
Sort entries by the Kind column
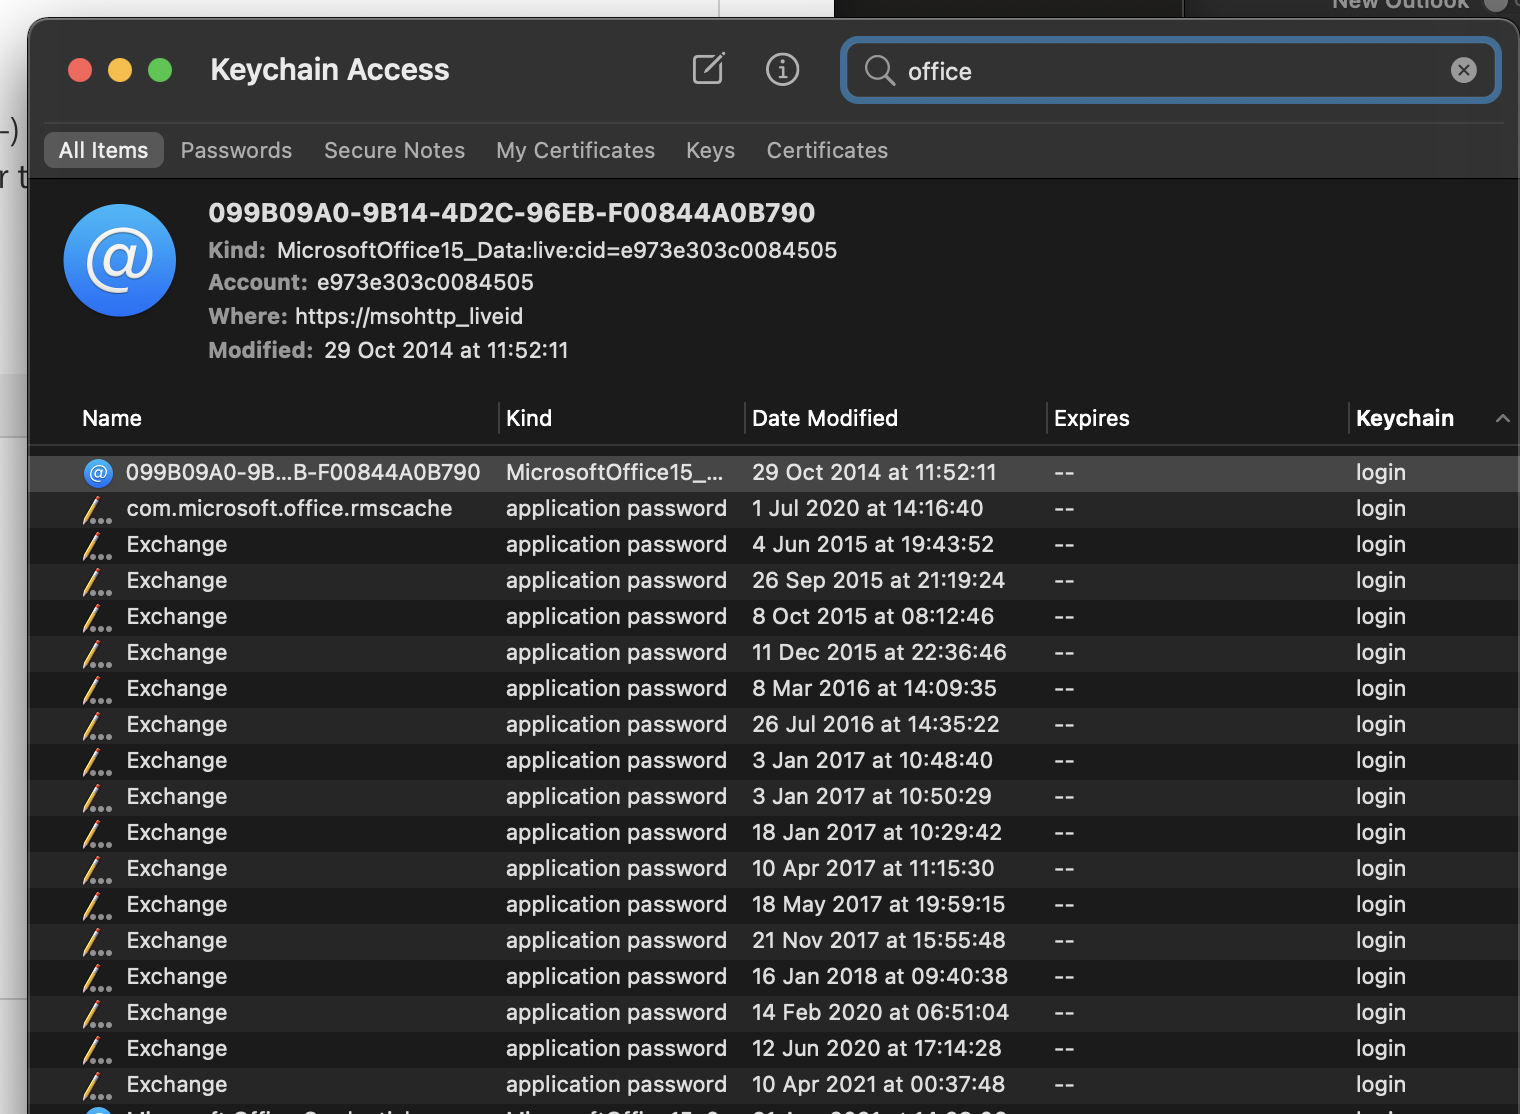pos(529,419)
